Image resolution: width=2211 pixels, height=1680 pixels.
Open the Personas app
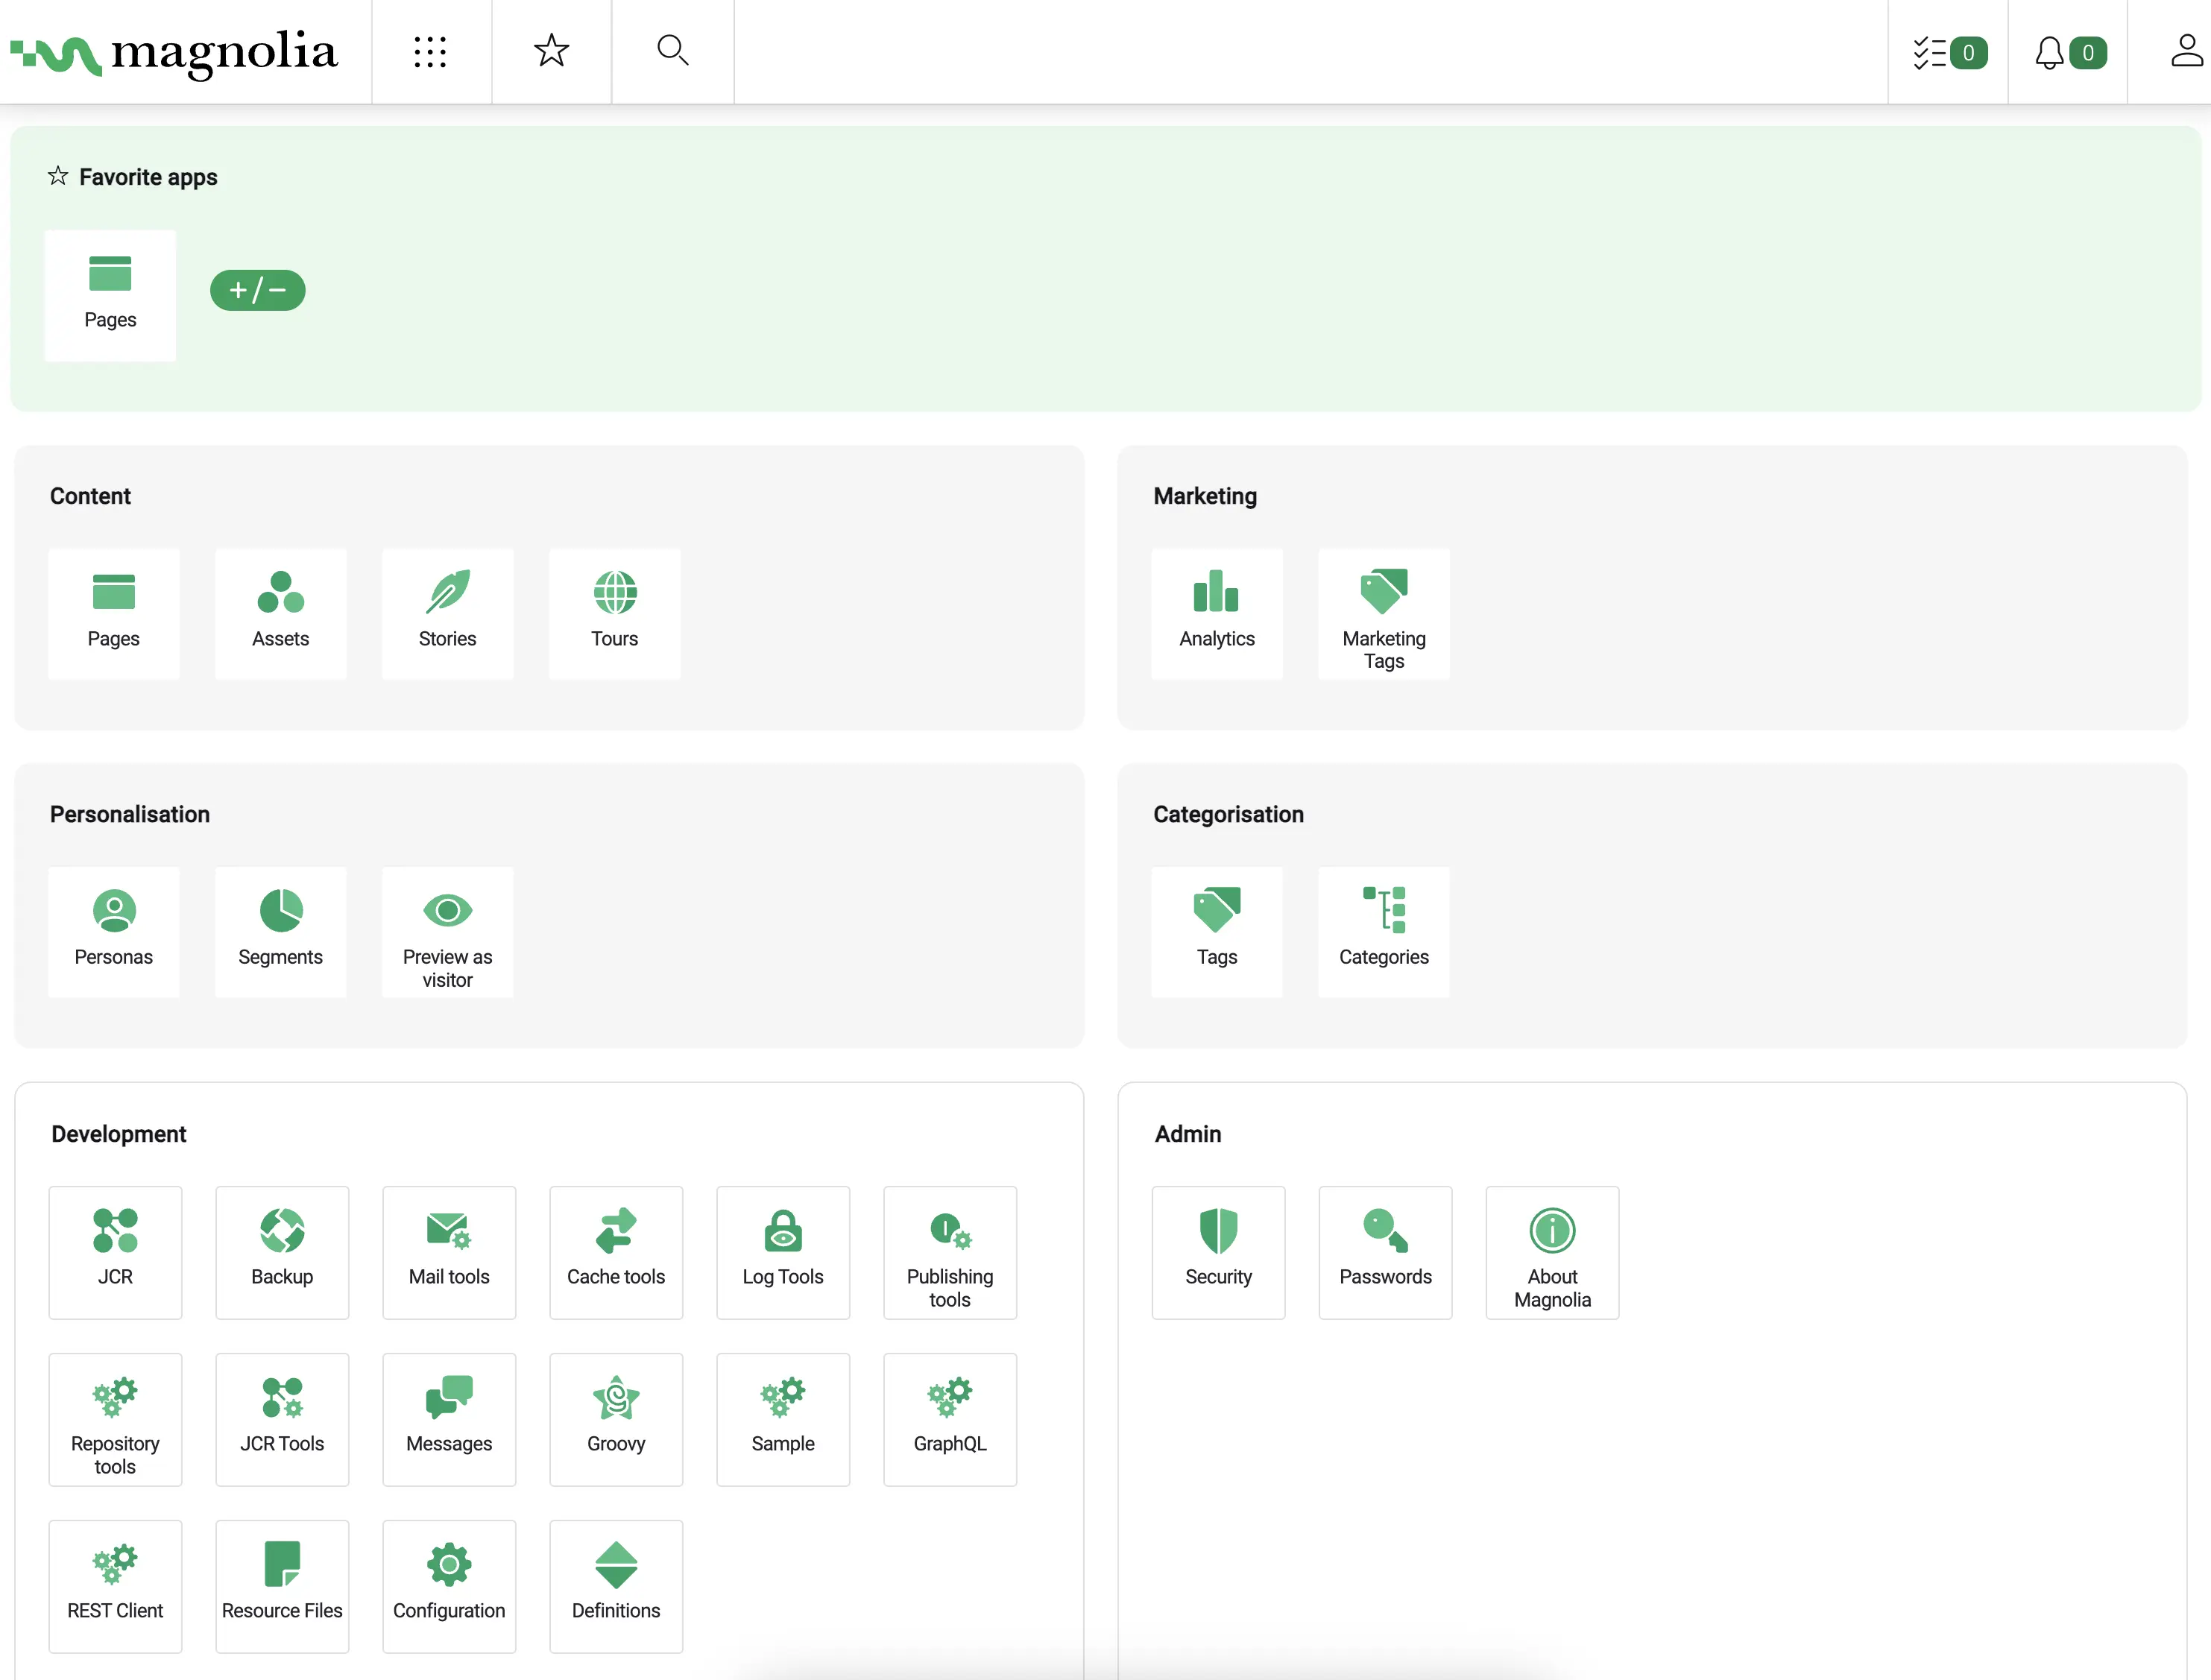(x=114, y=932)
